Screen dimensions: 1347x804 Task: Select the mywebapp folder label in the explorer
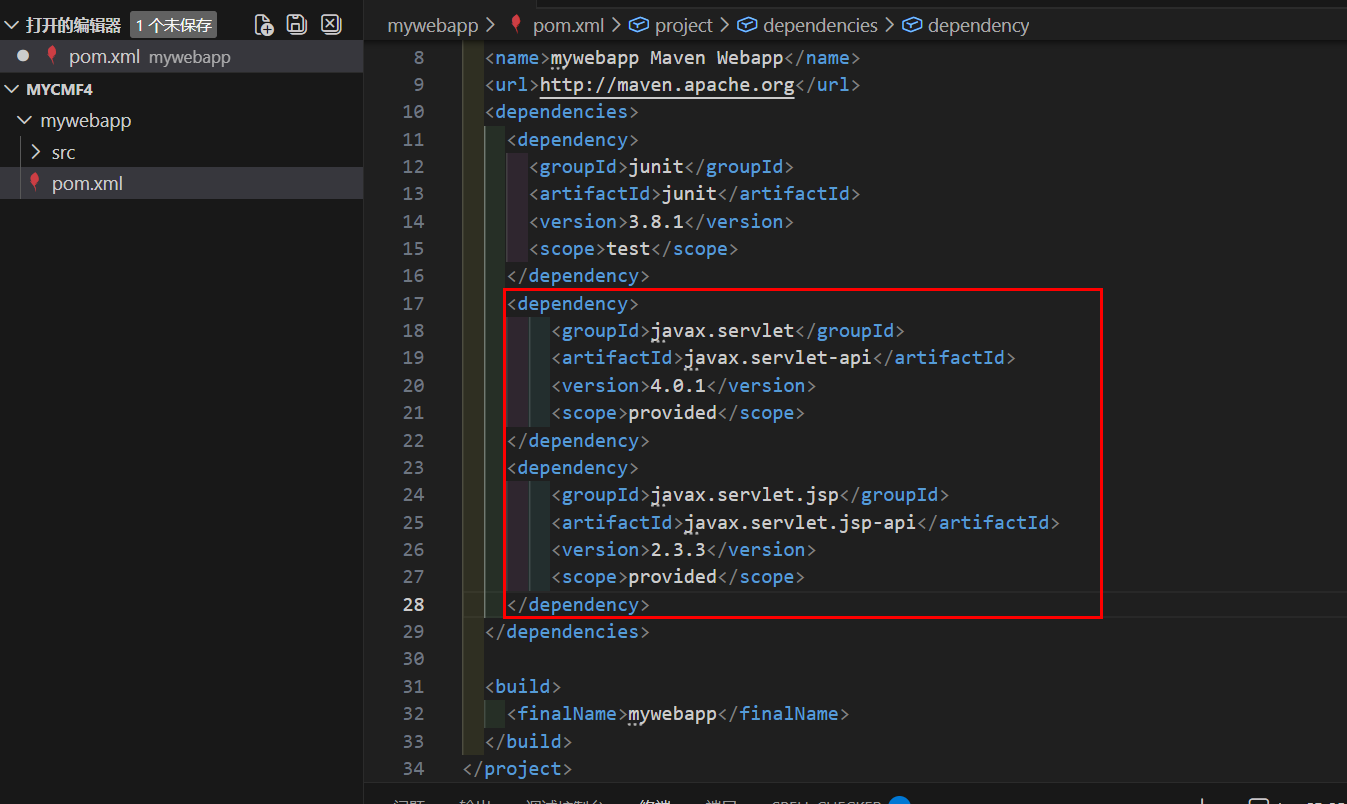86,121
